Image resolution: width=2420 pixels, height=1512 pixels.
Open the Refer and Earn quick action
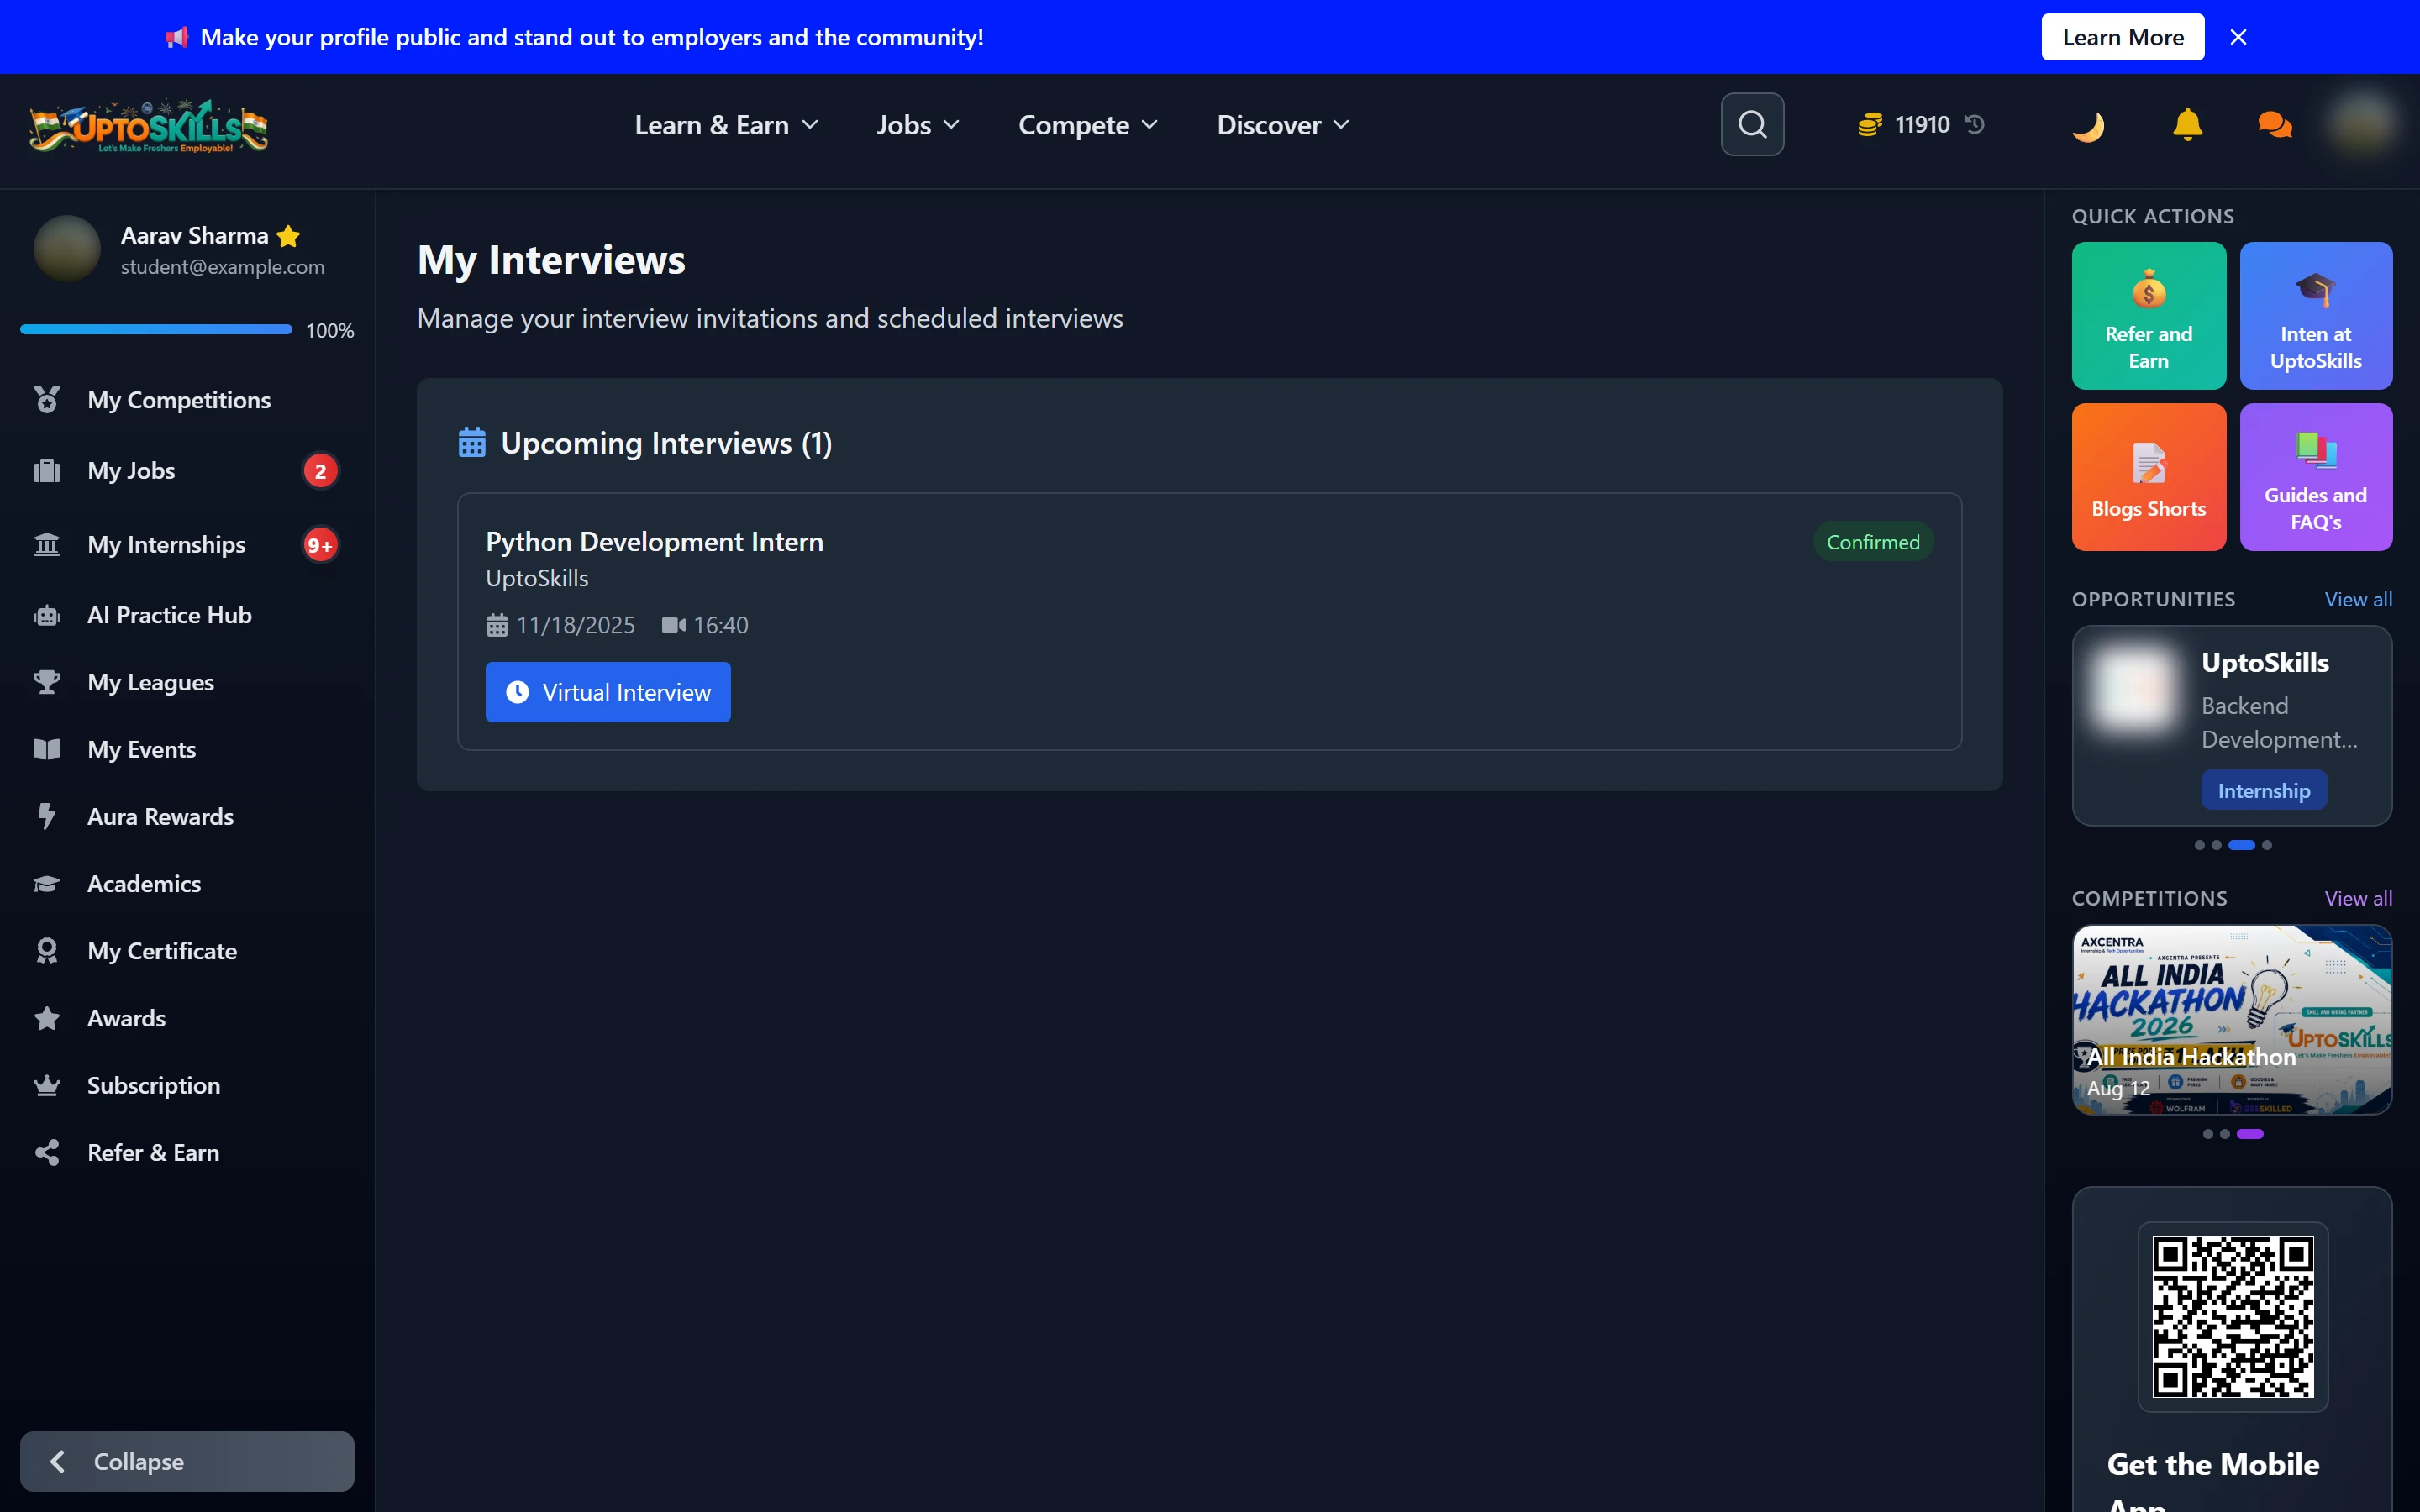coord(2148,316)
